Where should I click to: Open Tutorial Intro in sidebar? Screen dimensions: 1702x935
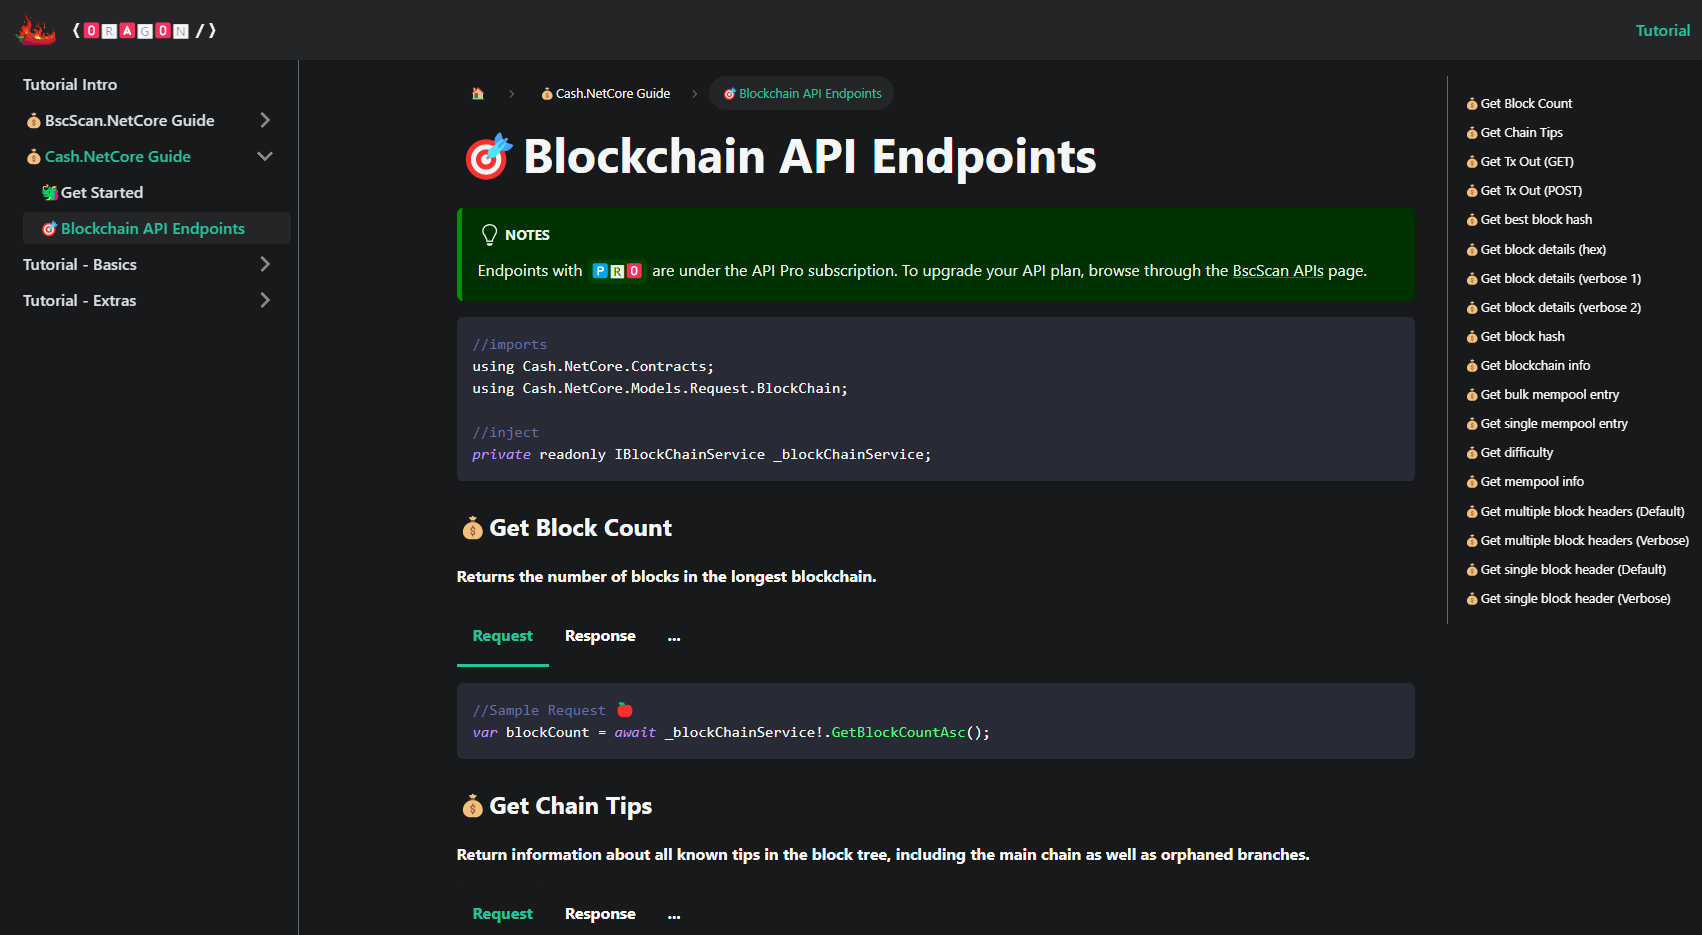(70, 85)
